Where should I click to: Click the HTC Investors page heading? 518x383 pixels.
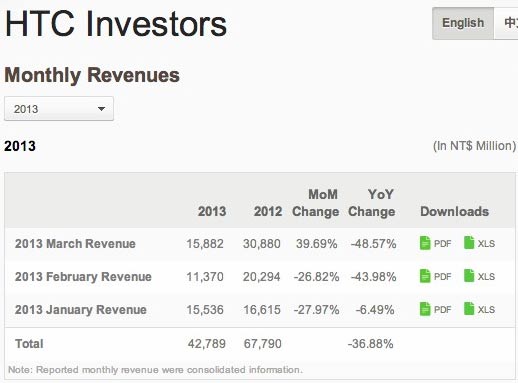116,24
